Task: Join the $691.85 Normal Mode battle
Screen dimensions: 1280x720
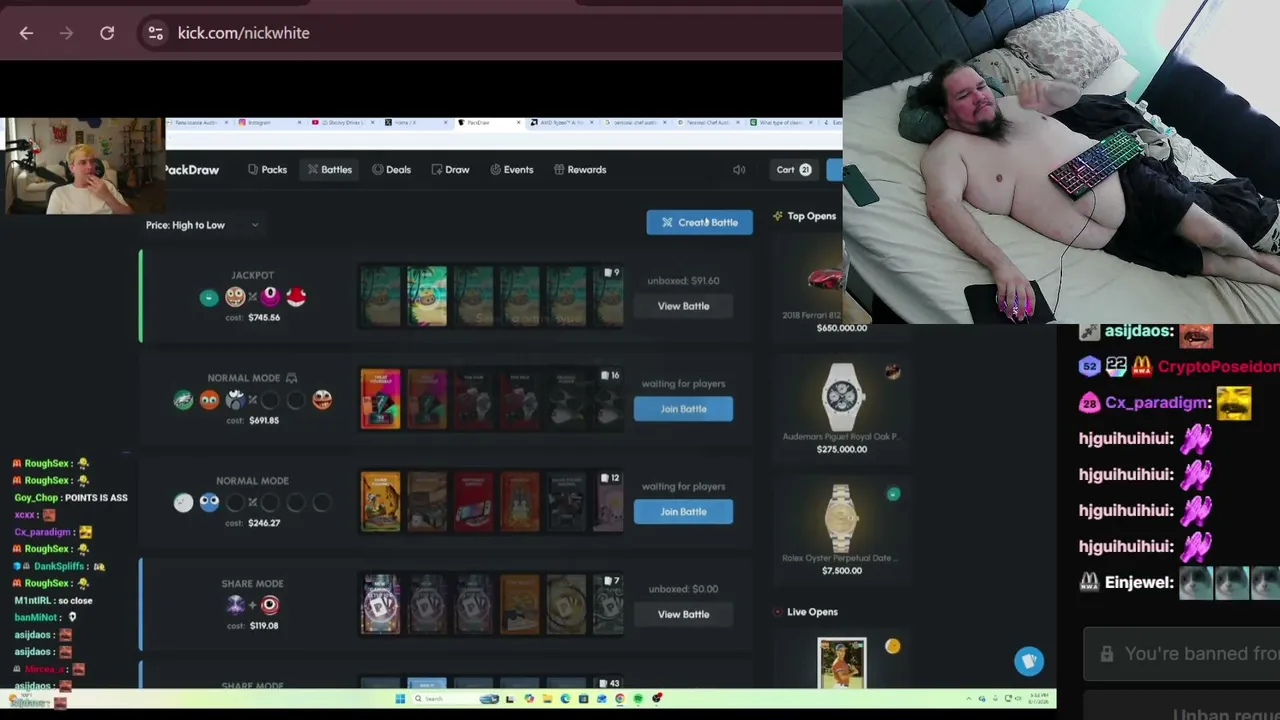Action: click(683, 409)
